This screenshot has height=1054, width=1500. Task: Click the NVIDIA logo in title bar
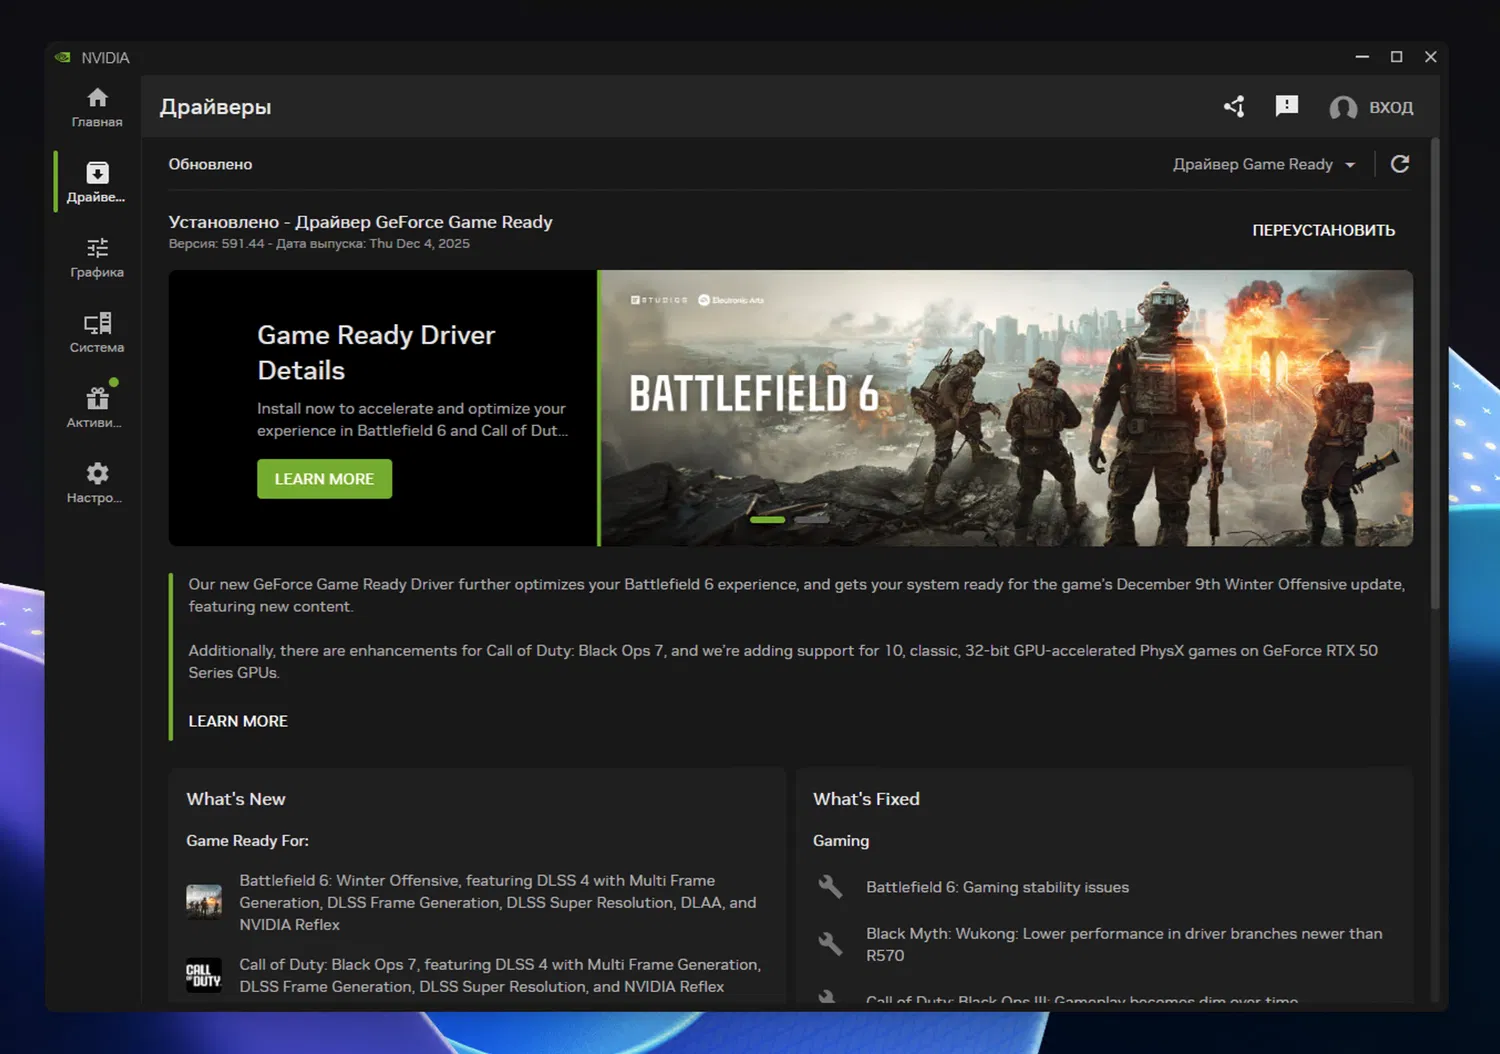(63, 58)
